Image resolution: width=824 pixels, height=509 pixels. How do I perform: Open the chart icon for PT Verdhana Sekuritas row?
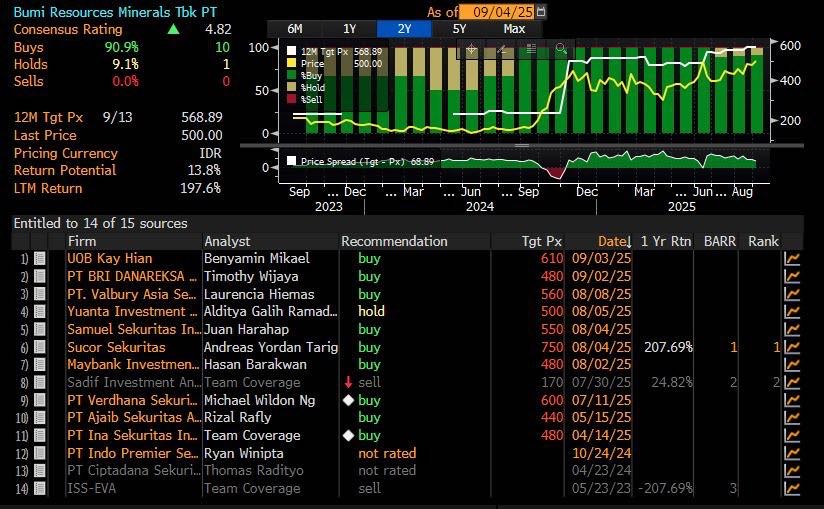click(x=792, y=400)
